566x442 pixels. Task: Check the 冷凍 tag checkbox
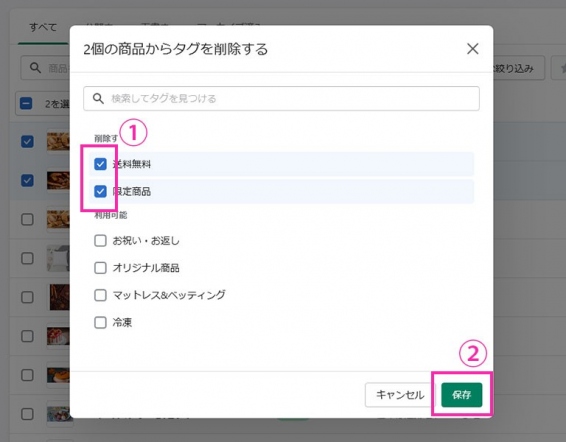tap(100, 322)
